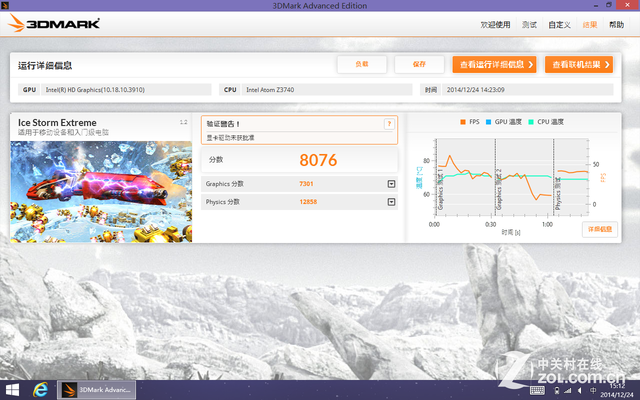Click the blue GPU 温度 legend swatch
Image resolution: width=640 pixels, height=400 pixels.
coord(488,122)
